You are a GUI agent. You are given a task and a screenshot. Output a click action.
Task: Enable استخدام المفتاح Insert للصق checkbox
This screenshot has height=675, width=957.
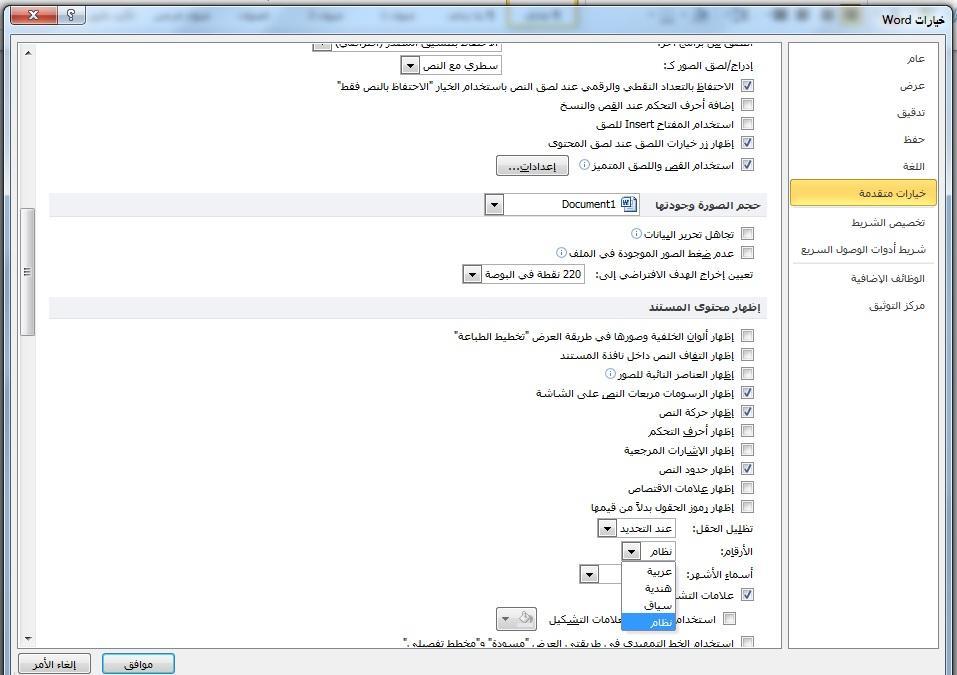(747, 124)
